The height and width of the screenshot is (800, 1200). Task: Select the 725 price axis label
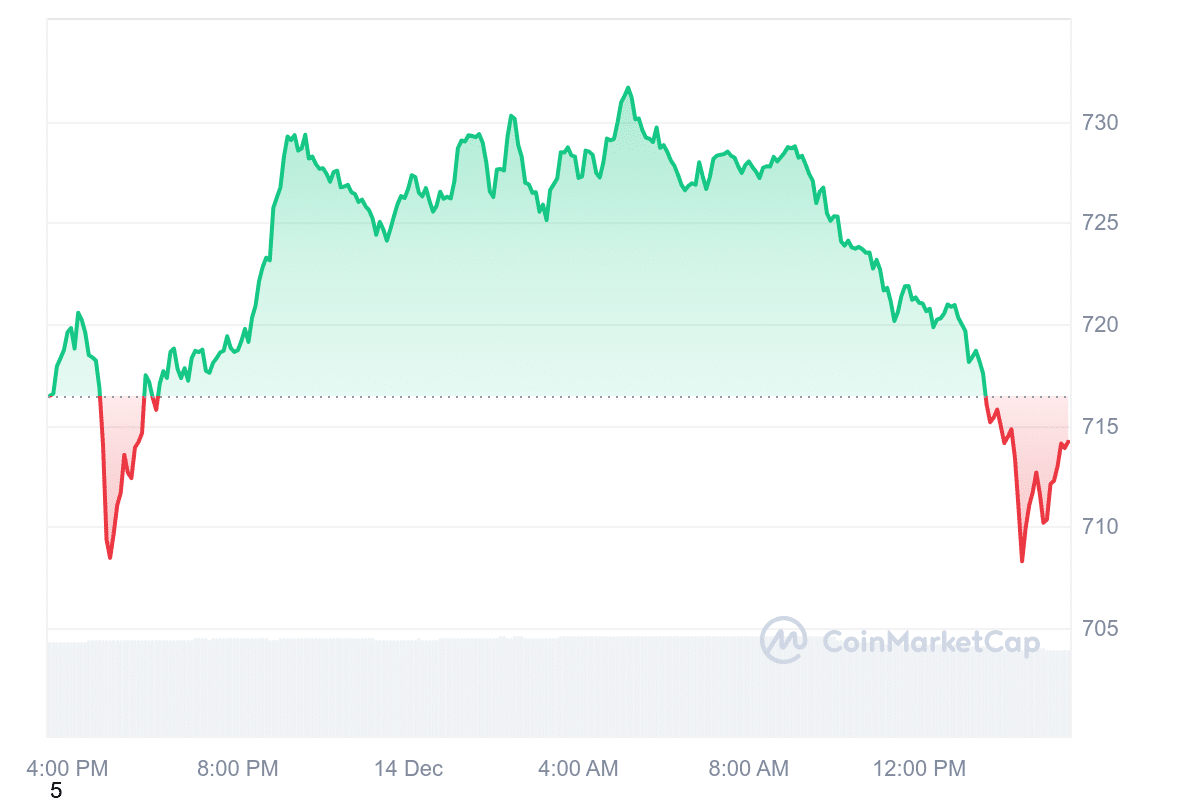click(1100, 224)
